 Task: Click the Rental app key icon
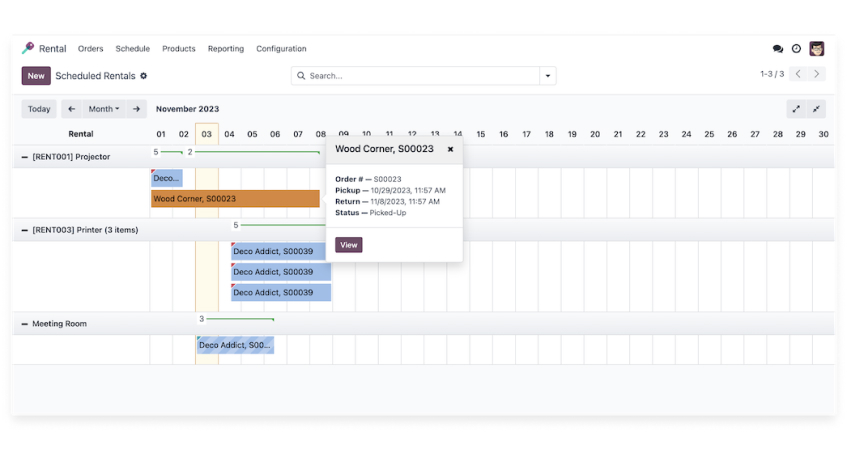coord(28,48)
